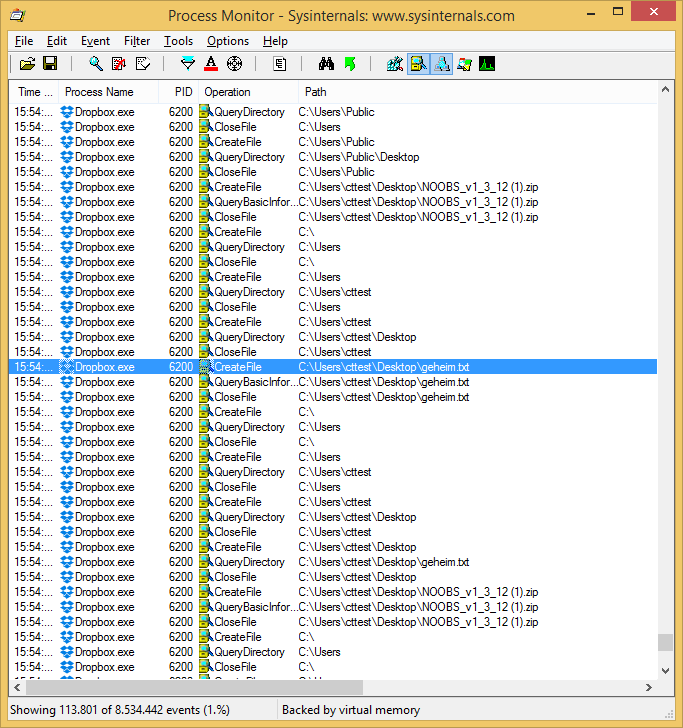The image size is (683, 728).
Task: Select the highlighted CreateFile geheim.txt row
Action: point(333,367)
